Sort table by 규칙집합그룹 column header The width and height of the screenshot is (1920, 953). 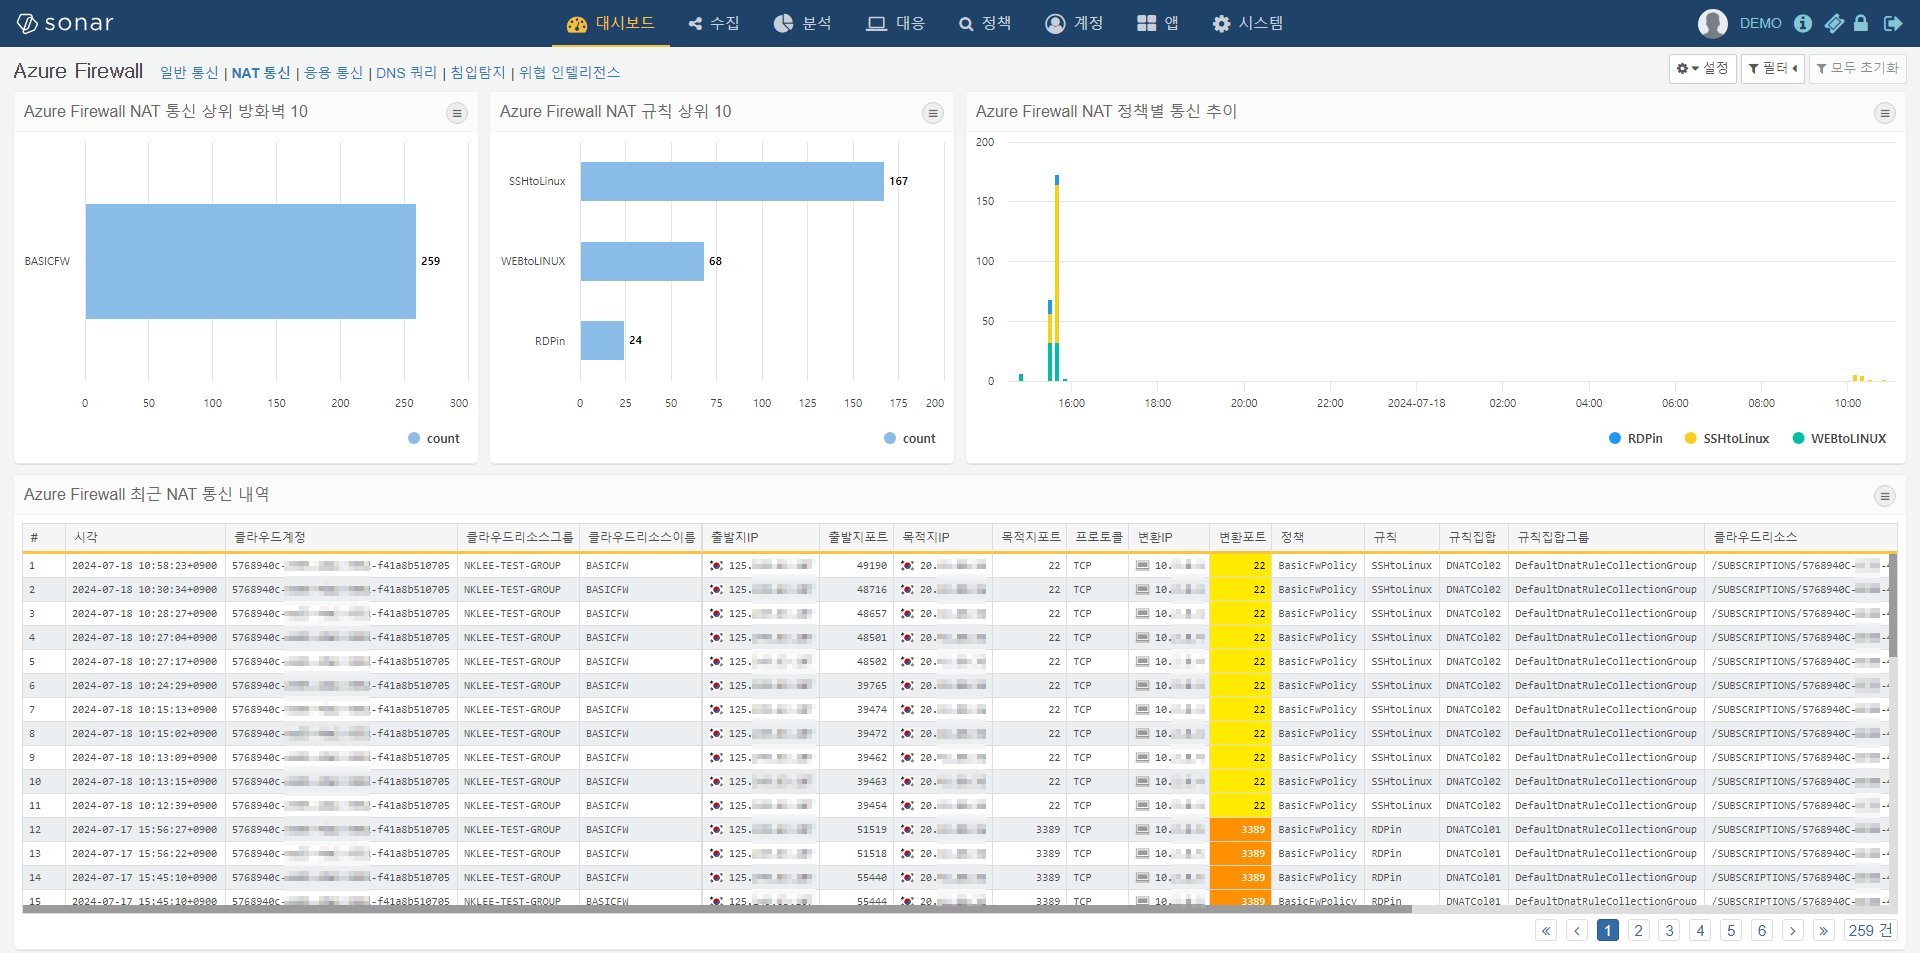pos(1607,537)
